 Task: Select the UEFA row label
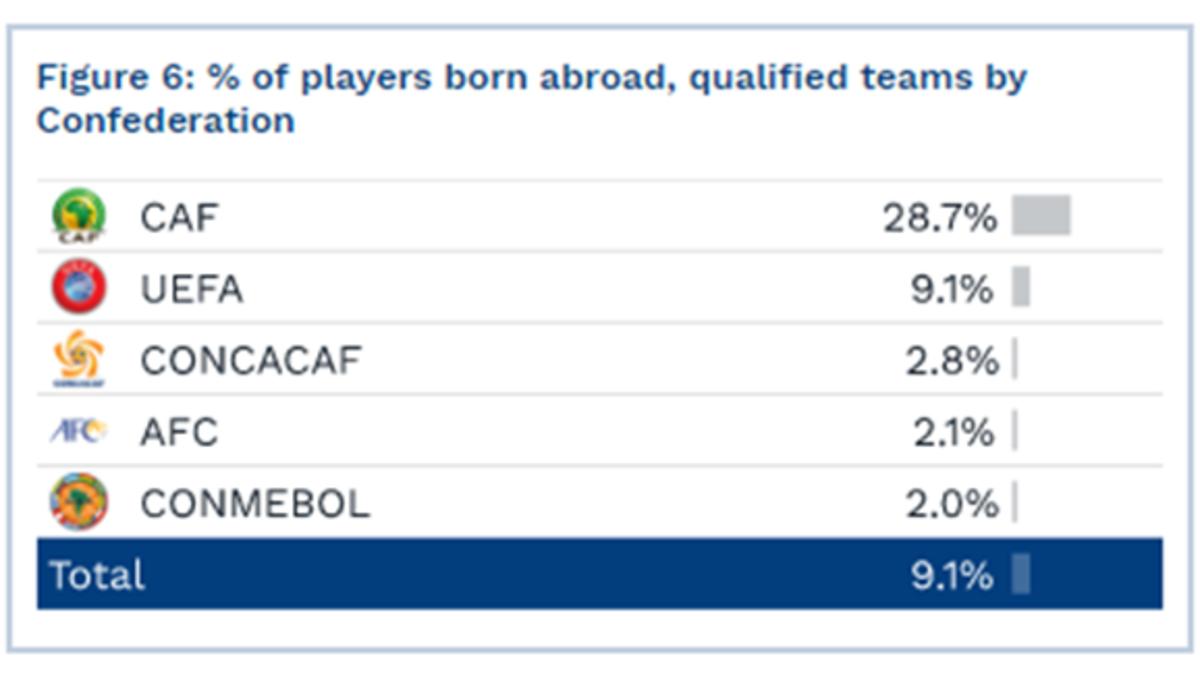coord(191,290)
